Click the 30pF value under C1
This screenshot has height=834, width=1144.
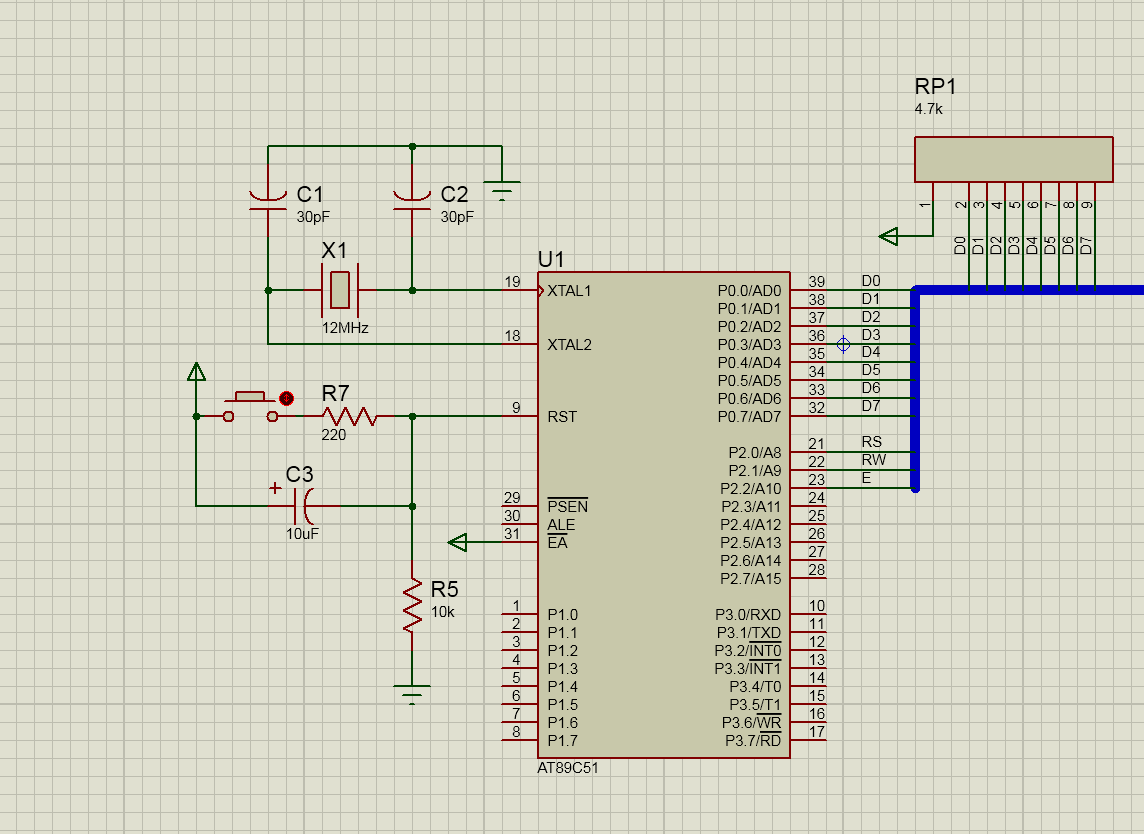point(313,217)
